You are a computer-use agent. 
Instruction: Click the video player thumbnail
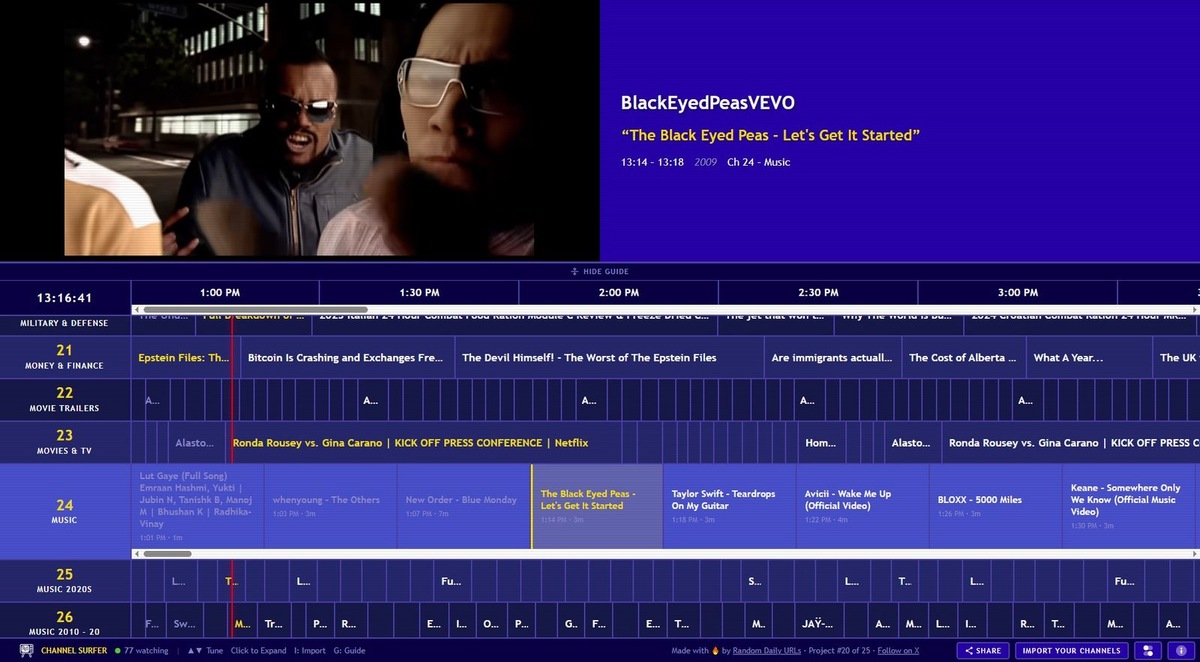pos(299,128)
